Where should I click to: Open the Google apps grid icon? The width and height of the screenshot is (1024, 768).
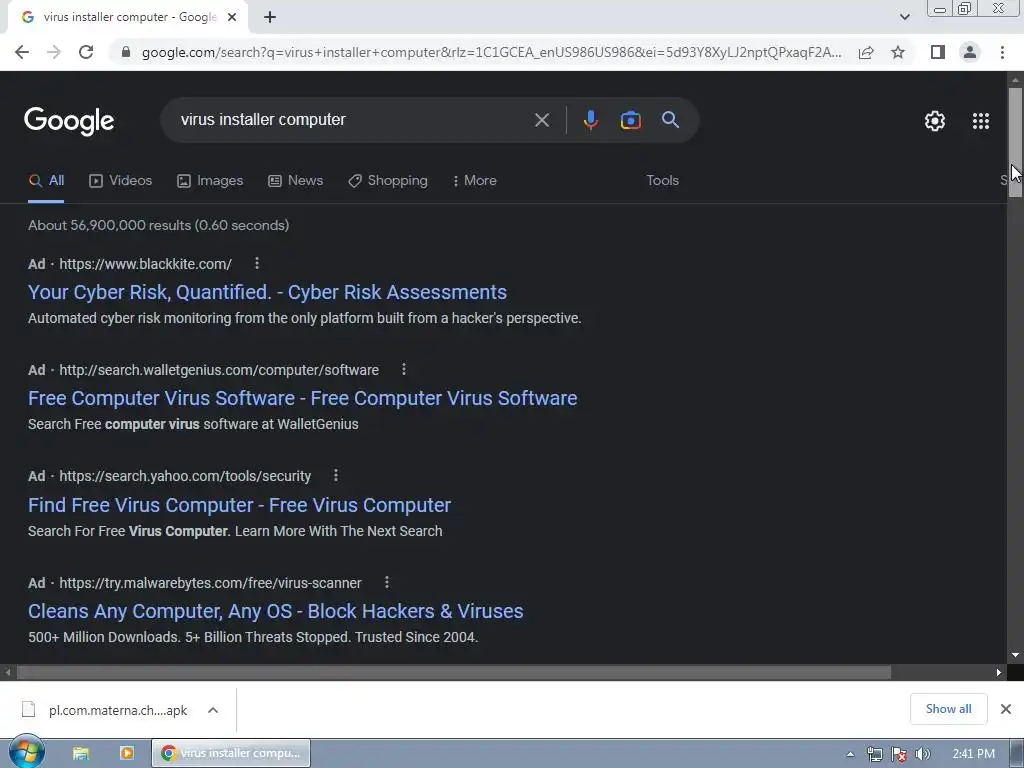[981, 121]
